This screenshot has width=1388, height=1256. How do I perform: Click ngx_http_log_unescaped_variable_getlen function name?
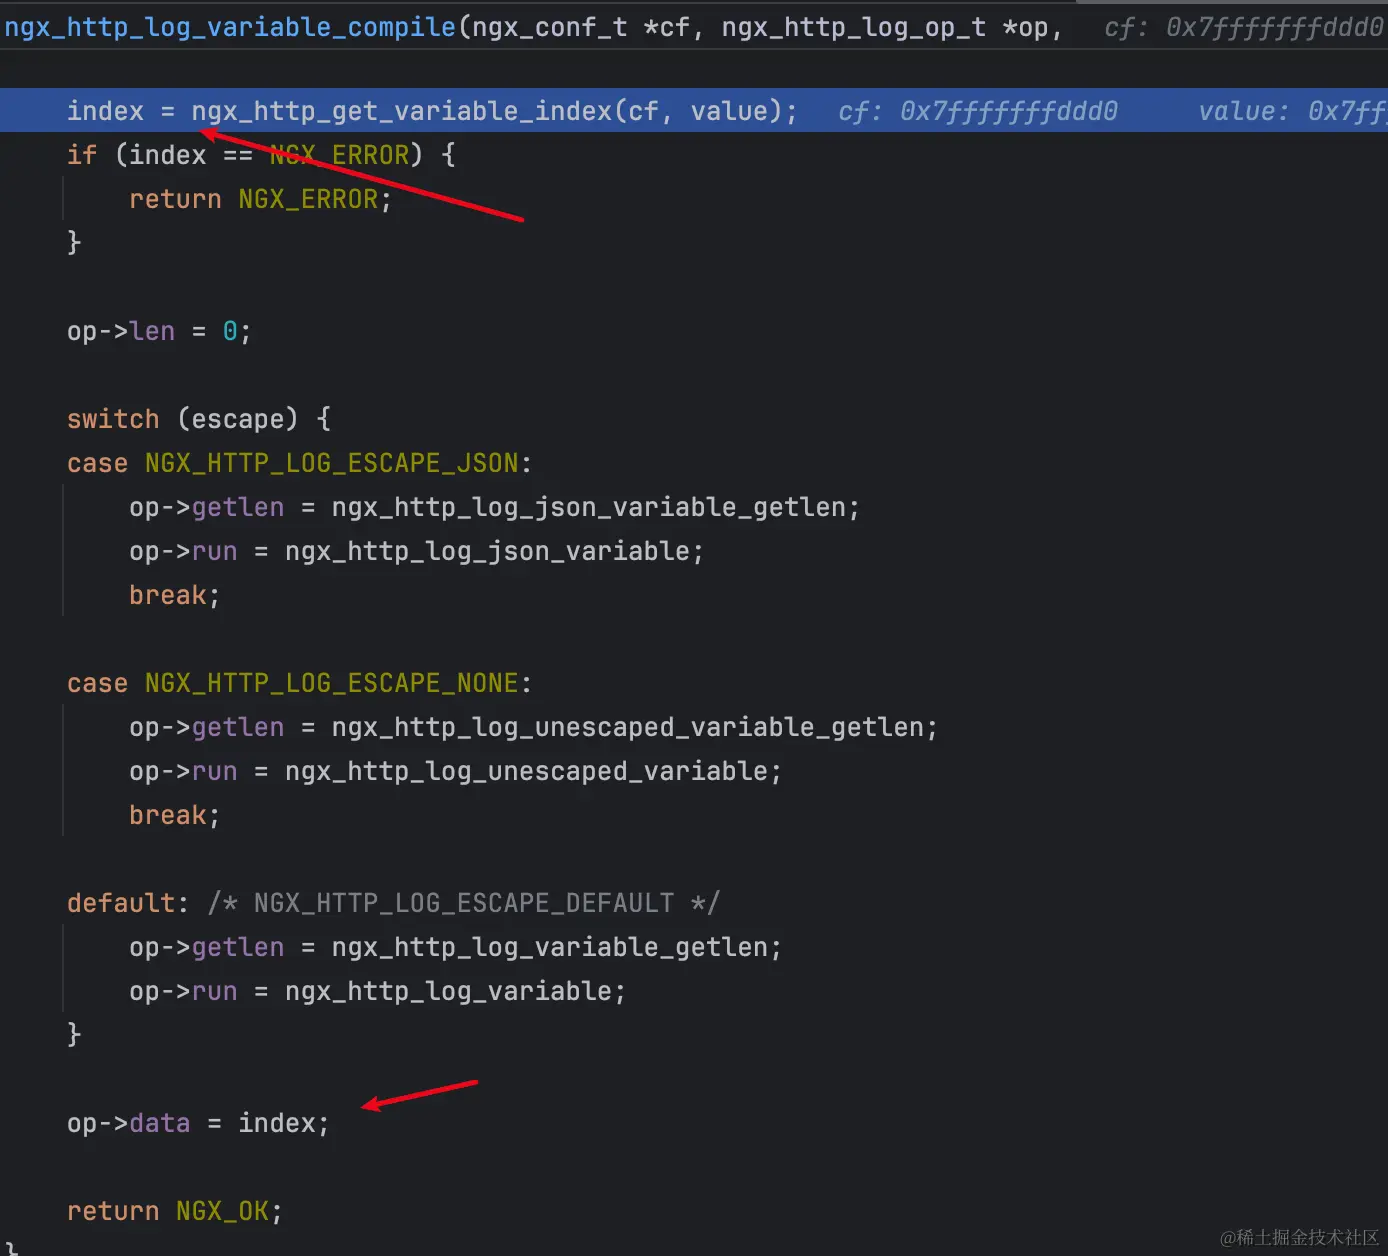coord(628,727)
